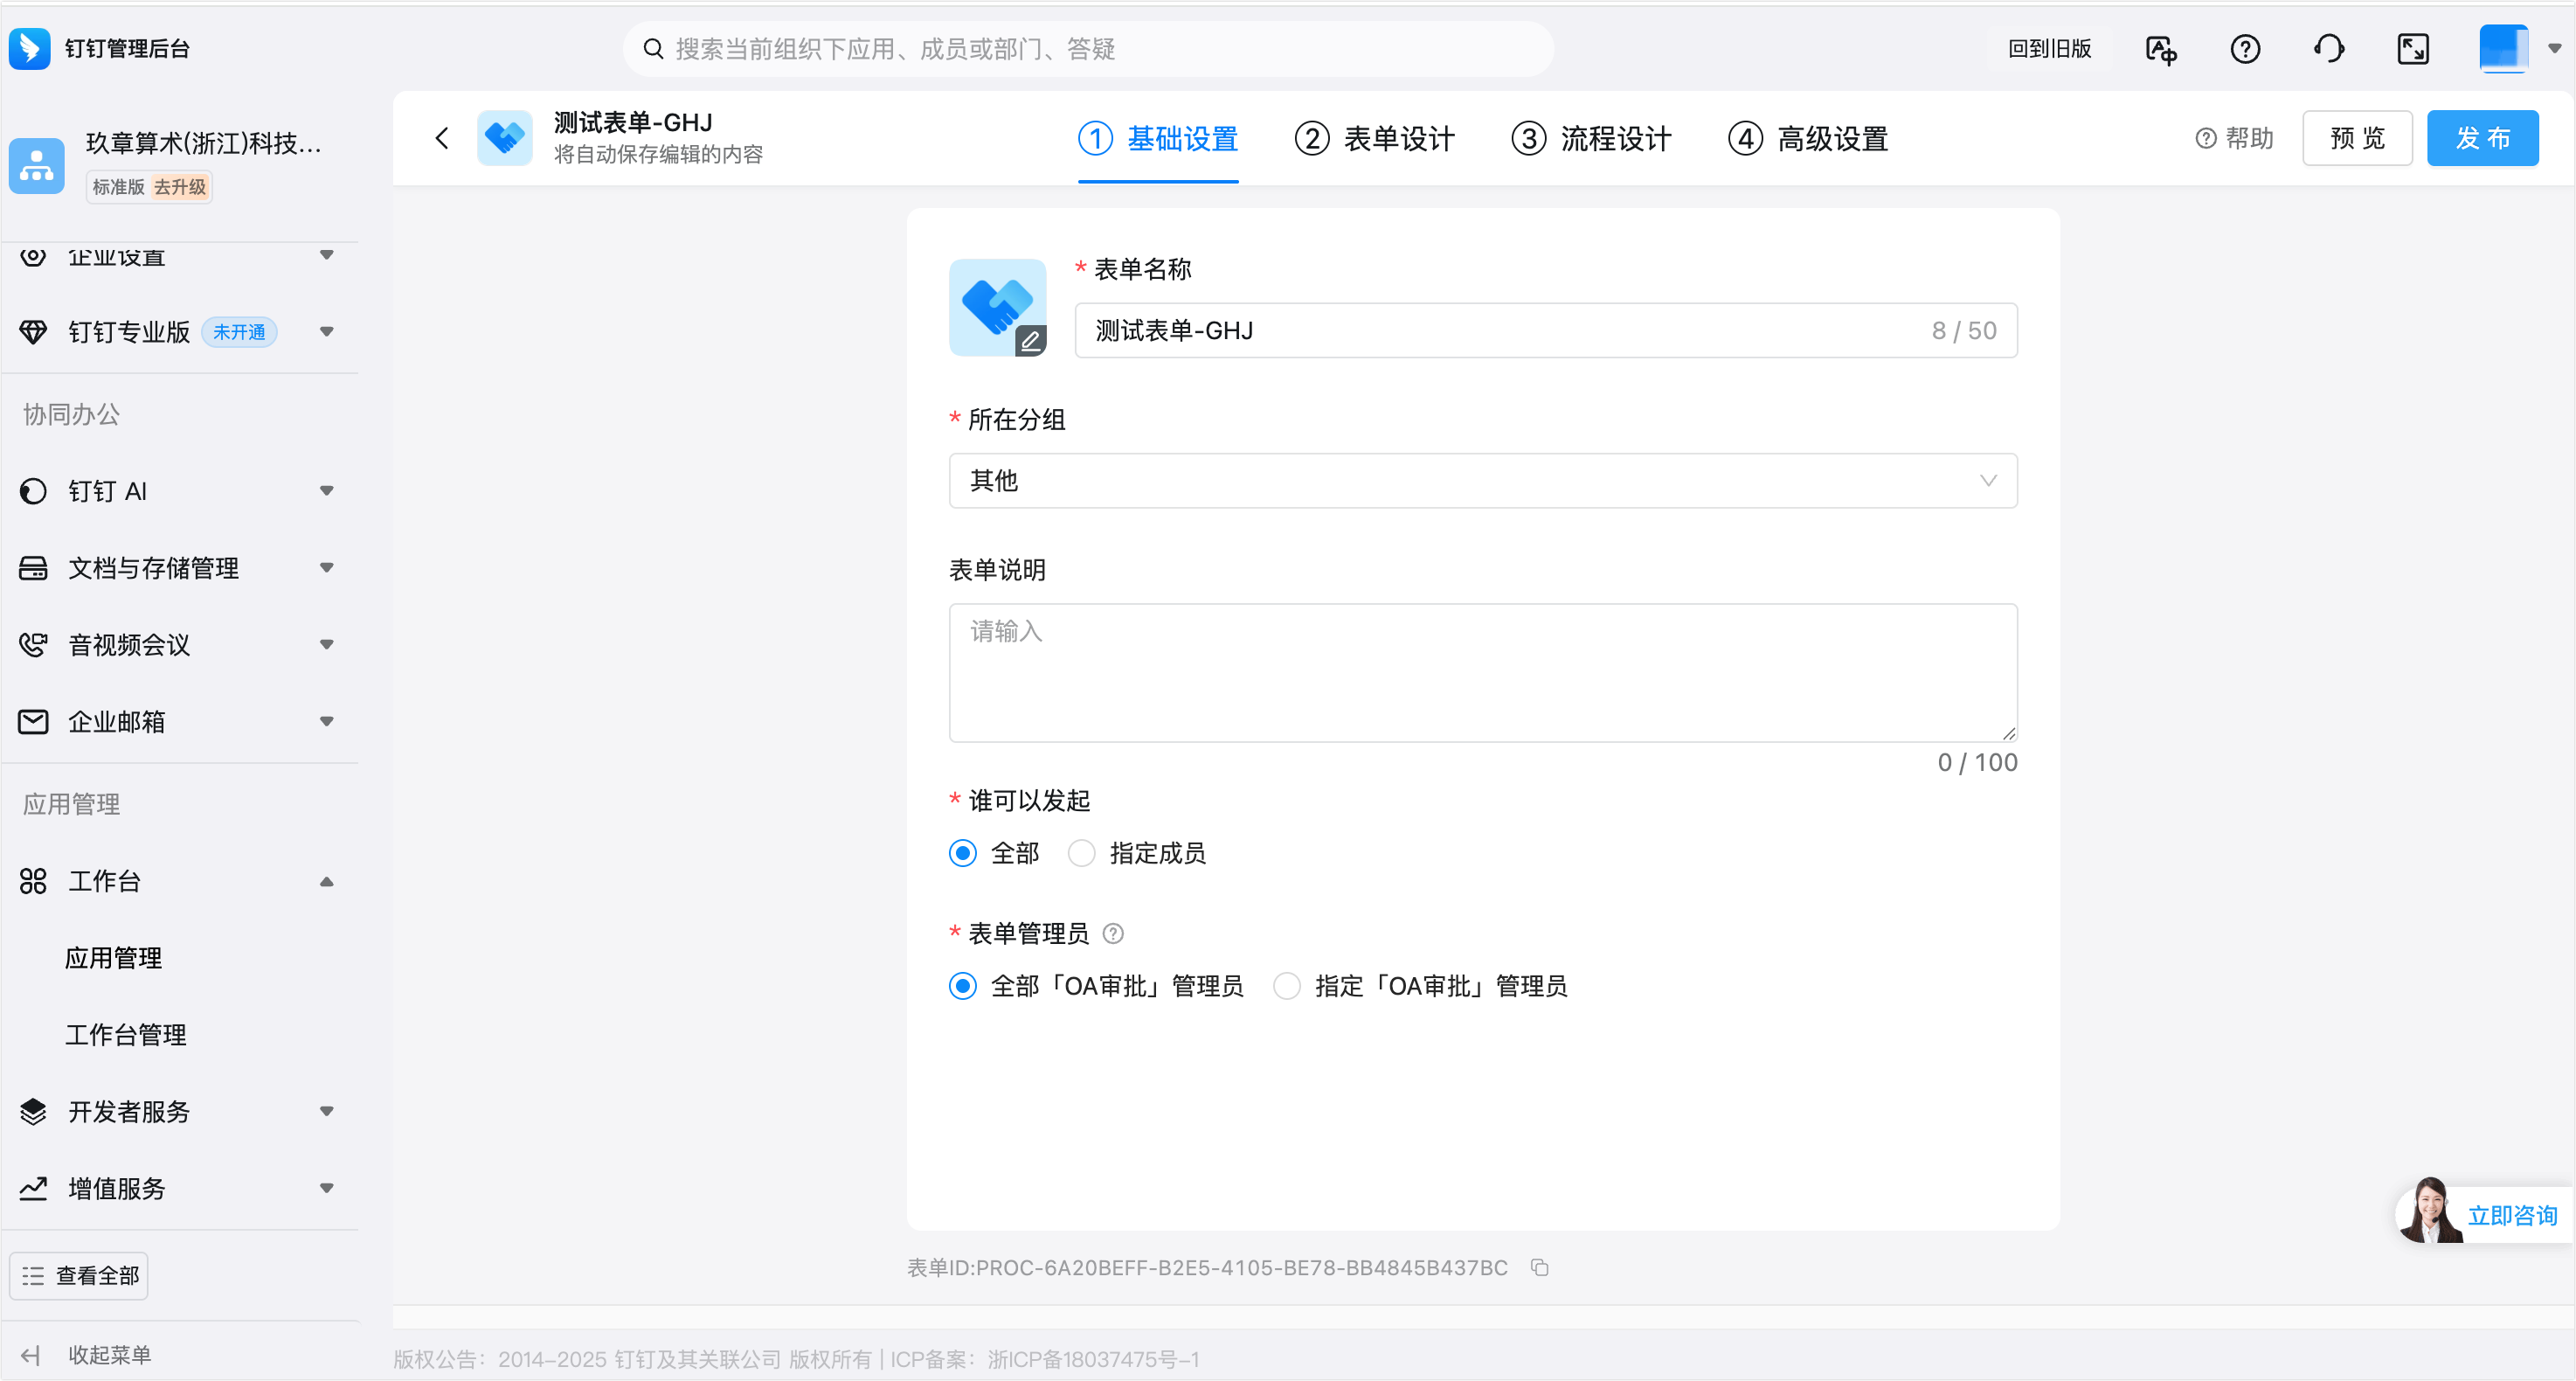Open the 所在分组 dropdown showing 其他
2576x1381 pixels.
(1482, 481)
